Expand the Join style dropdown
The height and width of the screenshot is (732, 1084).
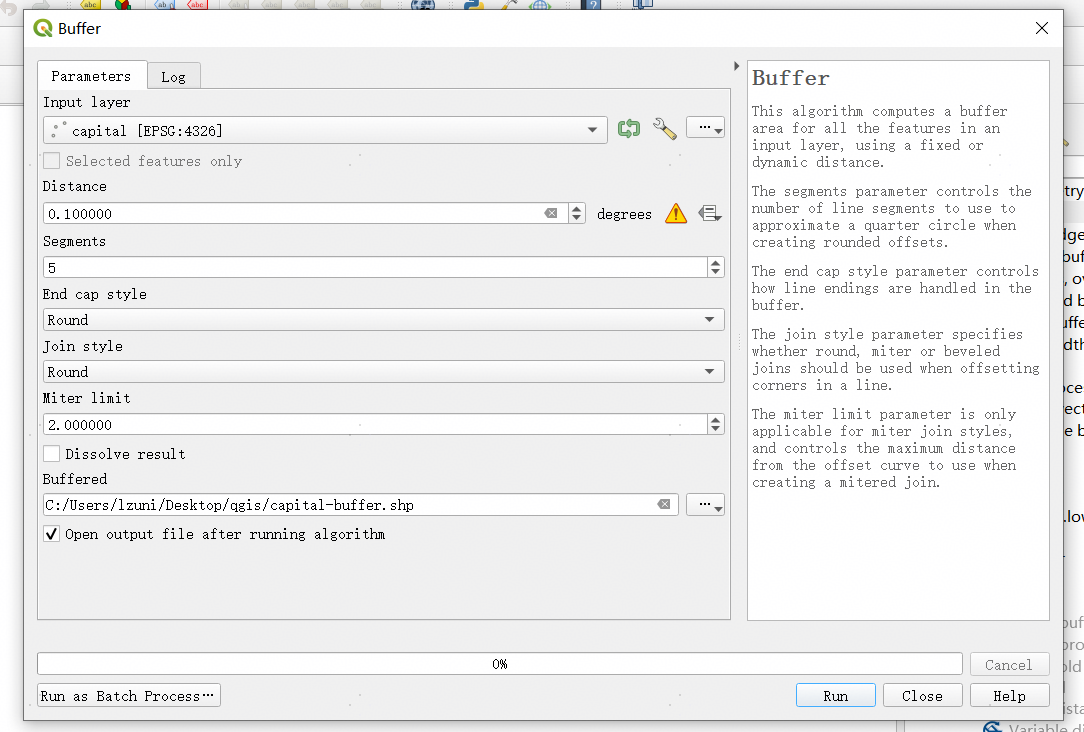pyautogui.click(x=384, y=372)
